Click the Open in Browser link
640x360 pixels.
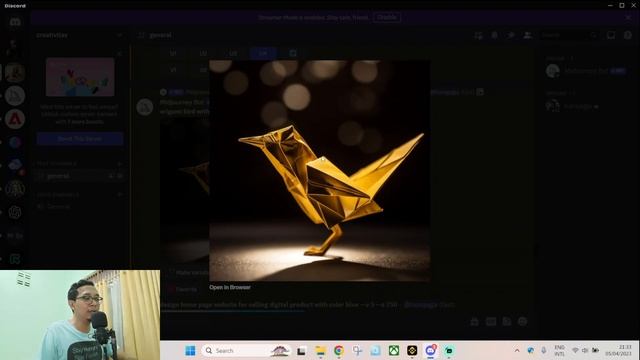[230, 287]
